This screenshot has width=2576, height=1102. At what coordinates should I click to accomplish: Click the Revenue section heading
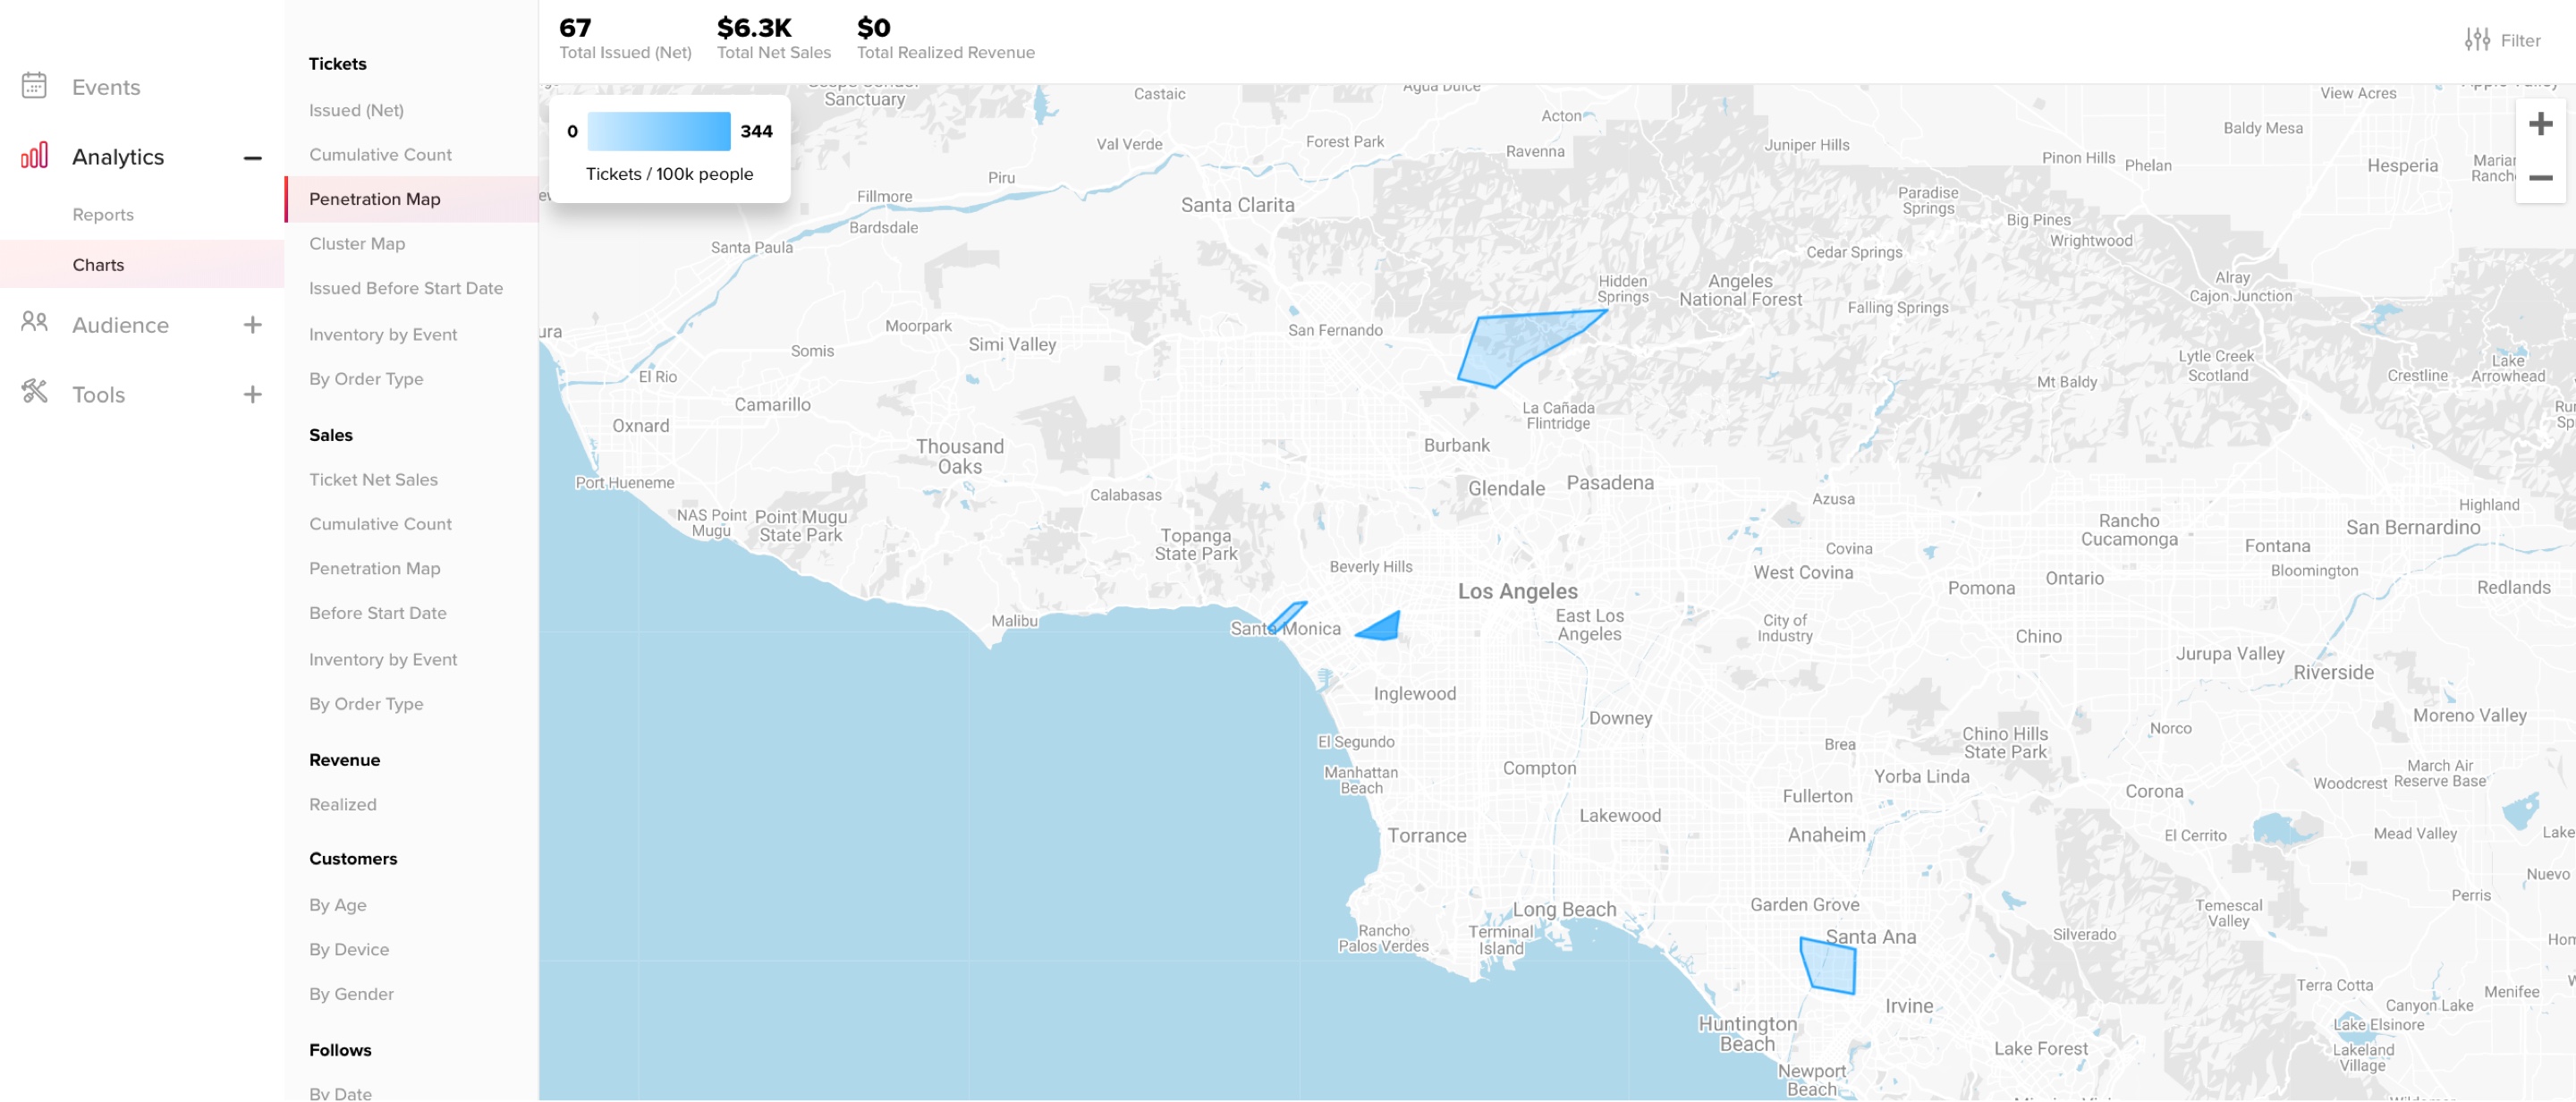tap(344, 759)
